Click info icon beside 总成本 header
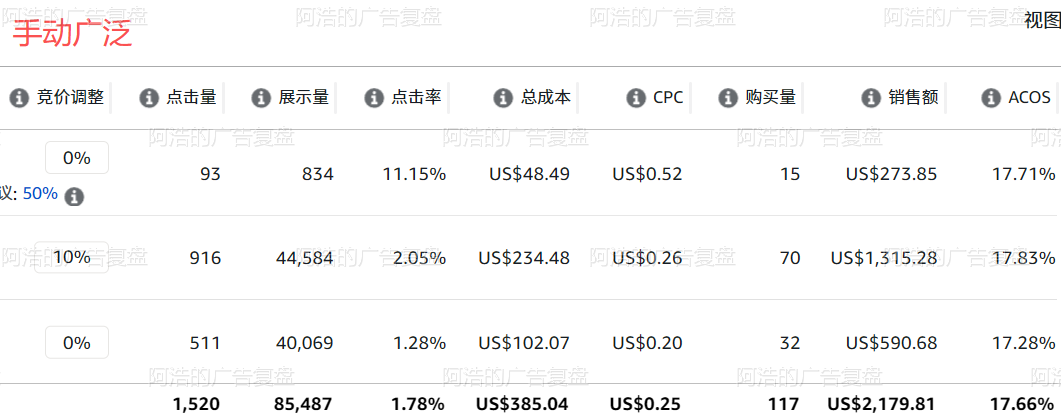 (503, 98)
